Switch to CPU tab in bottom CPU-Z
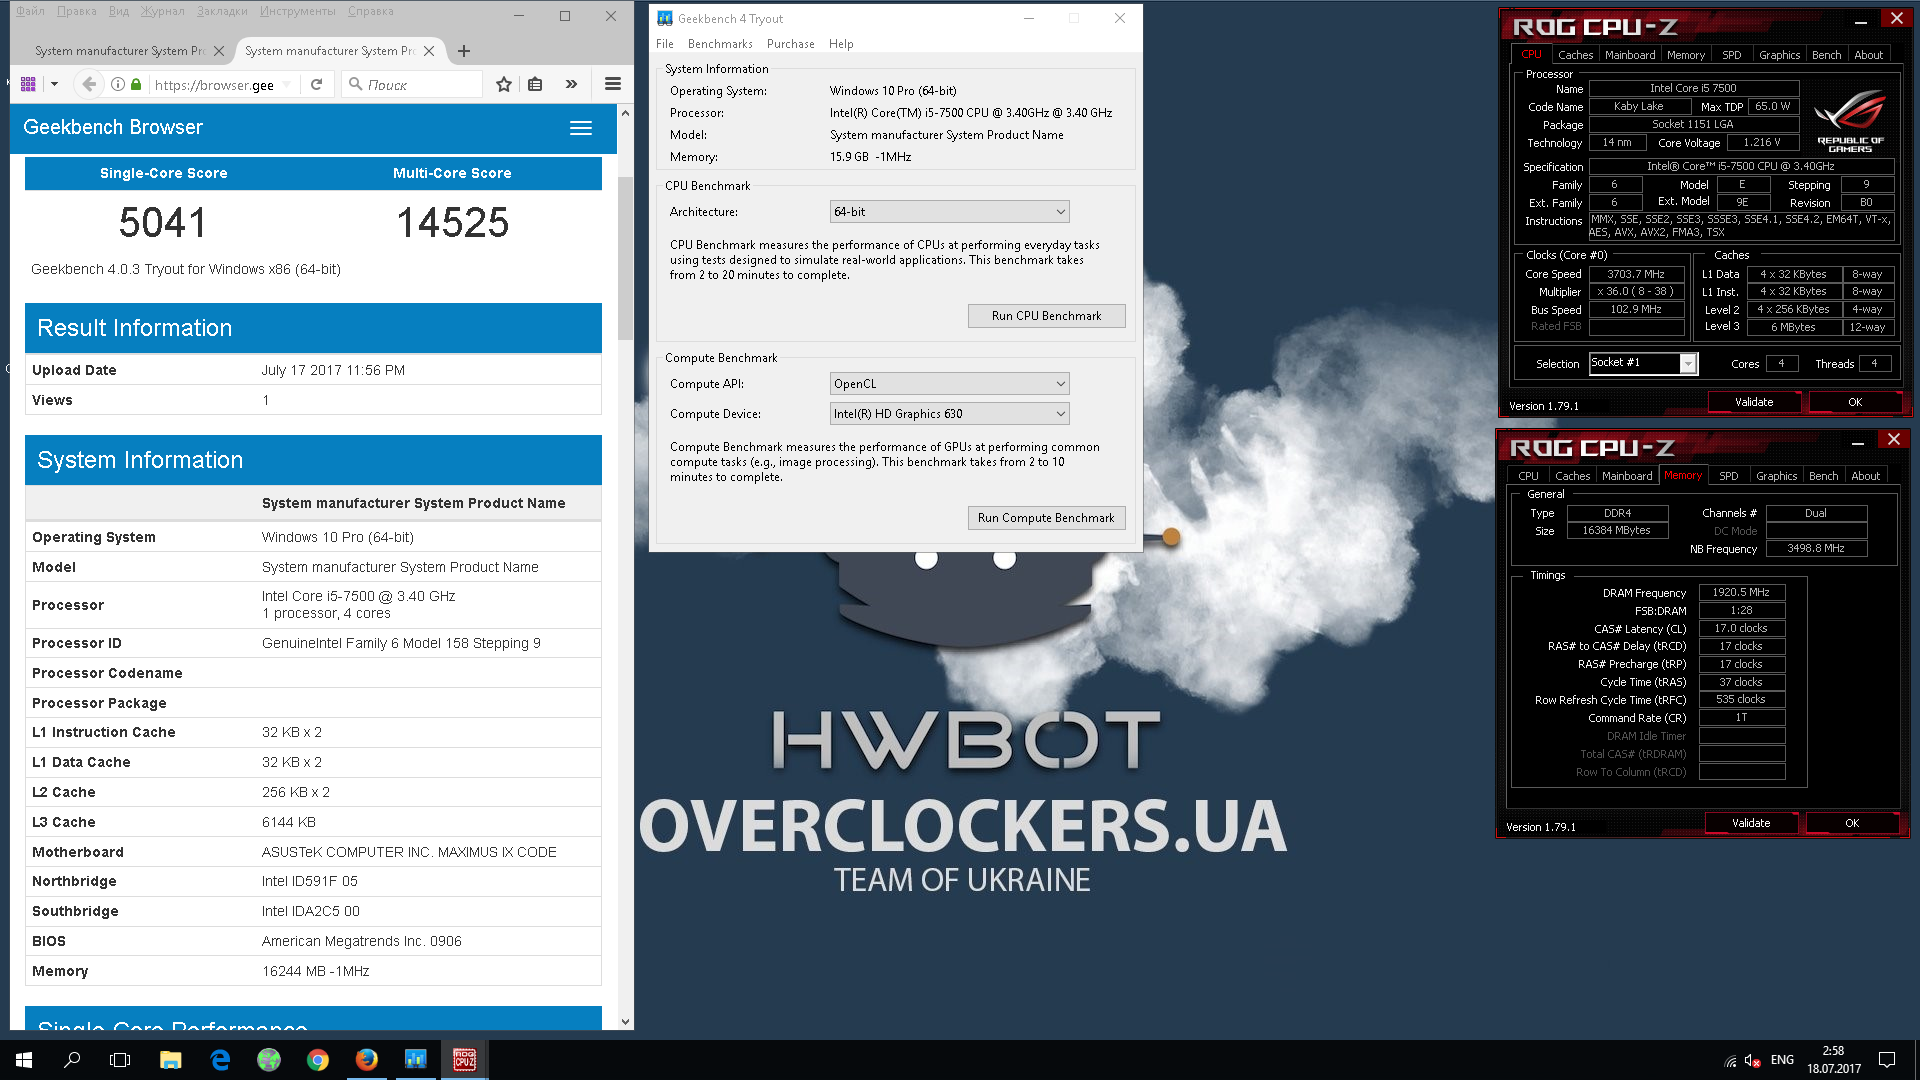1920x1080 pixels. [x=1528, y=476]
